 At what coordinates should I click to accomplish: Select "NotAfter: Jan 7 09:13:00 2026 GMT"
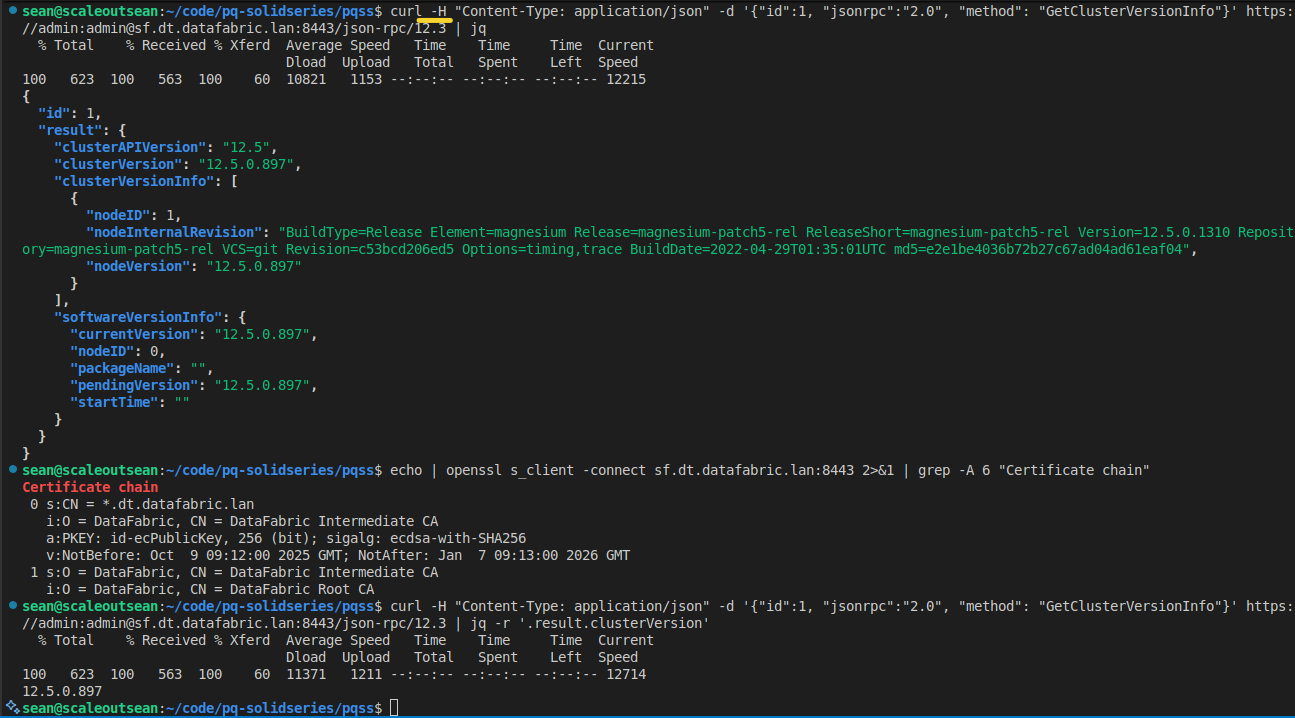(494, 555)
